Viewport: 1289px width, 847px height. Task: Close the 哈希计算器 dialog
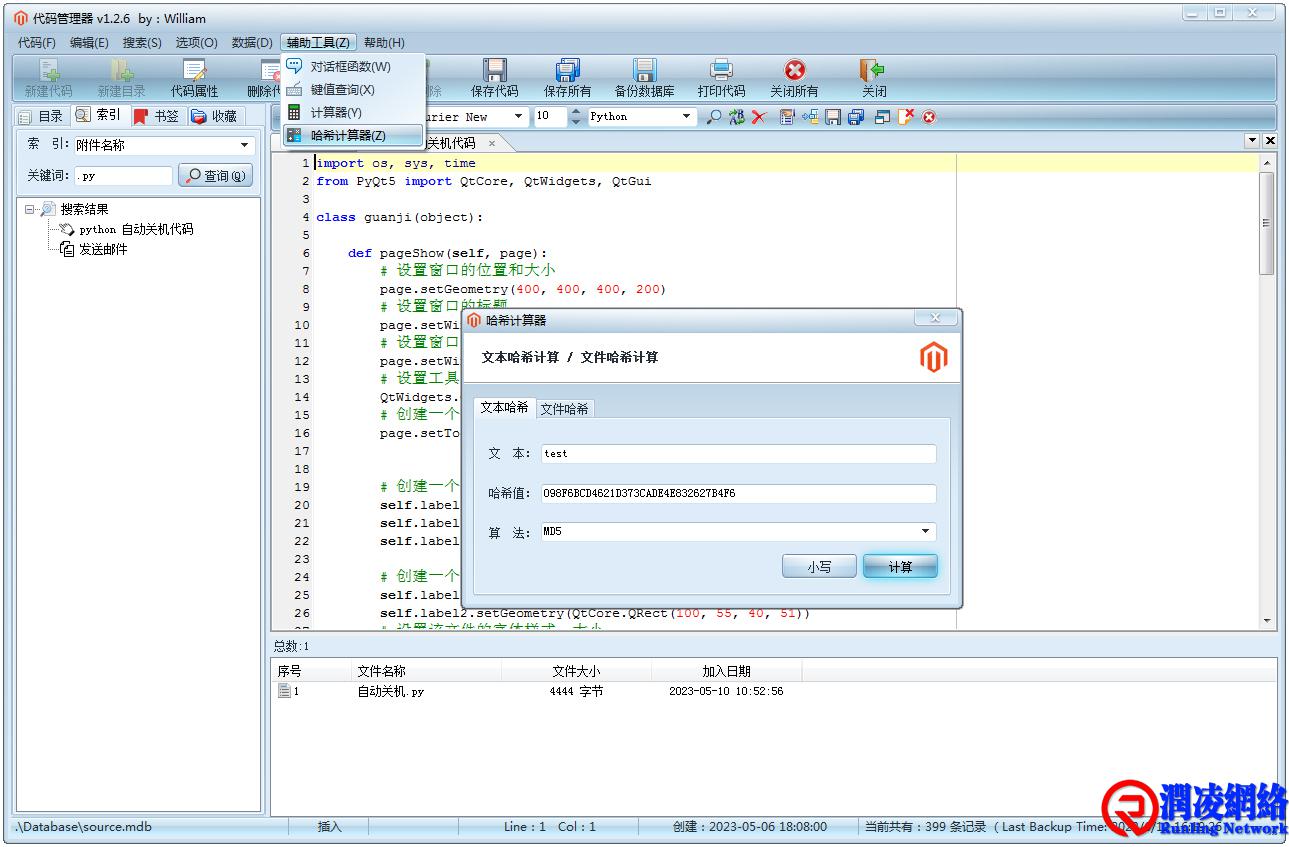pos(935,318)
